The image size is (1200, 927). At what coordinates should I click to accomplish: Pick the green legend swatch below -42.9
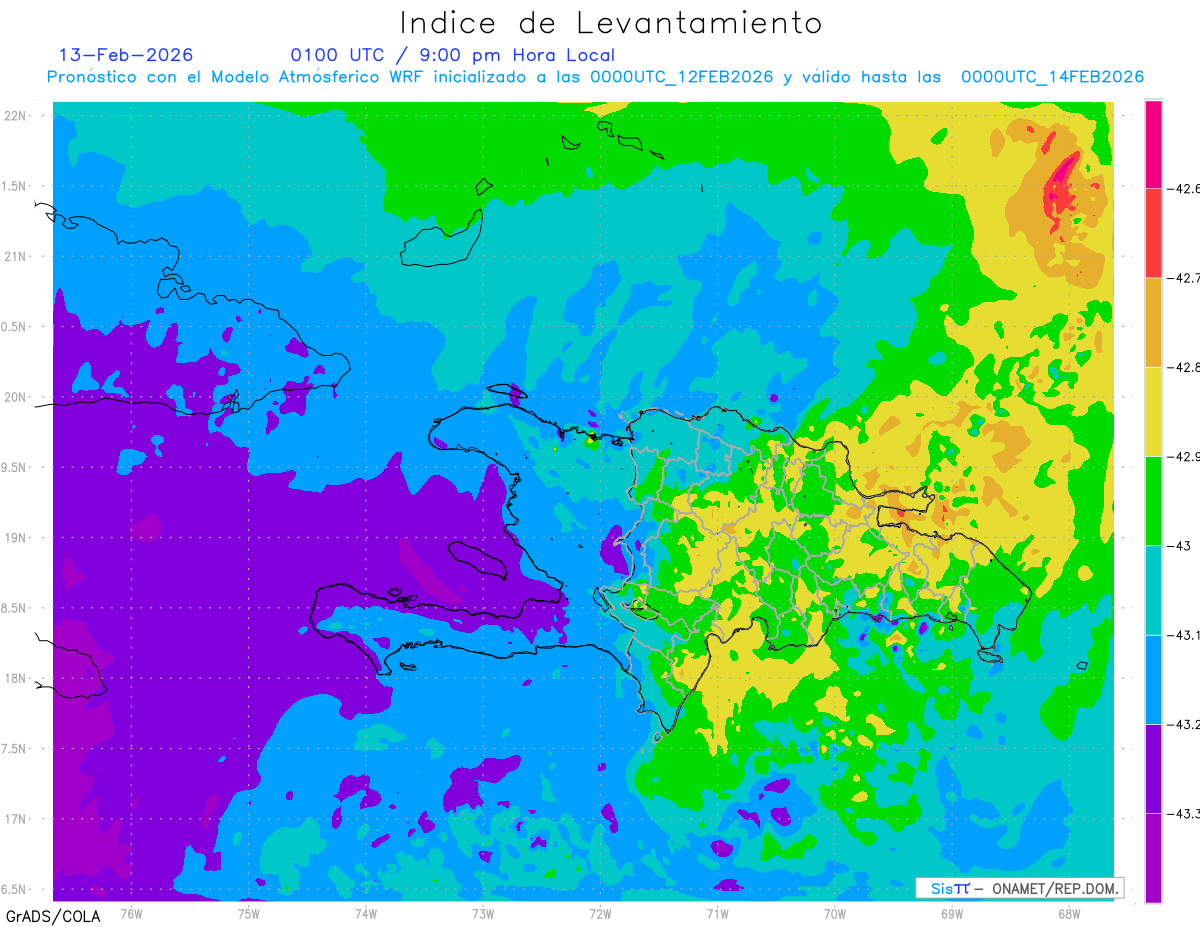coord(1153,501)
